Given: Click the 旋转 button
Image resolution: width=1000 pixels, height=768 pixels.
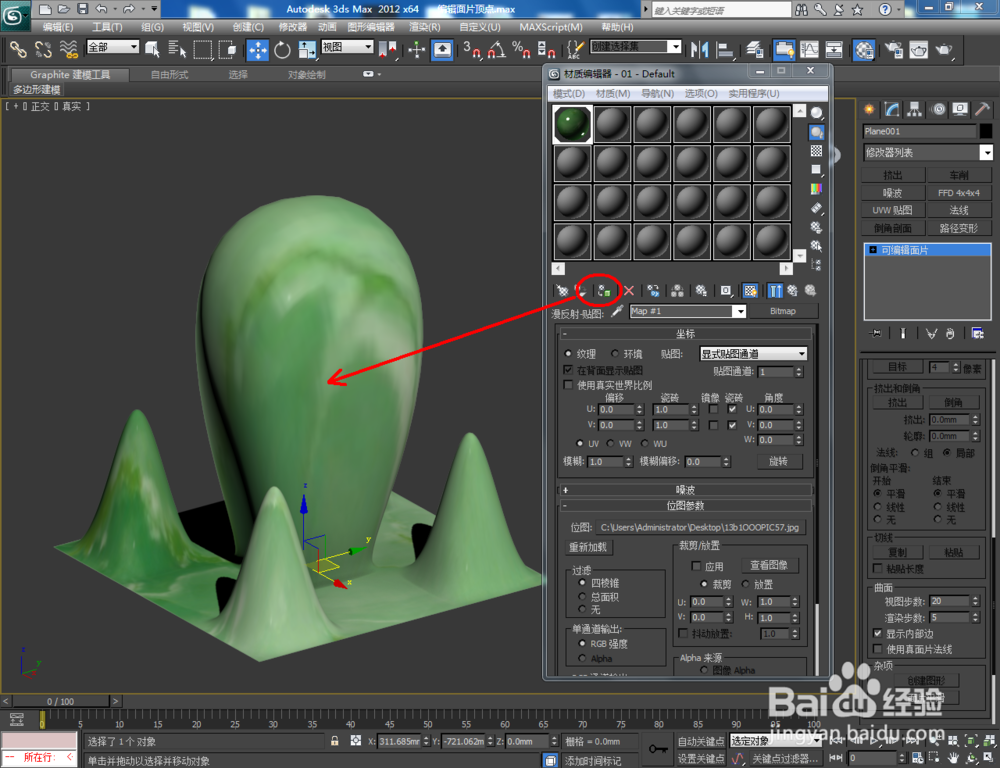Looking at the screenshot, I should tap(779, 461).
